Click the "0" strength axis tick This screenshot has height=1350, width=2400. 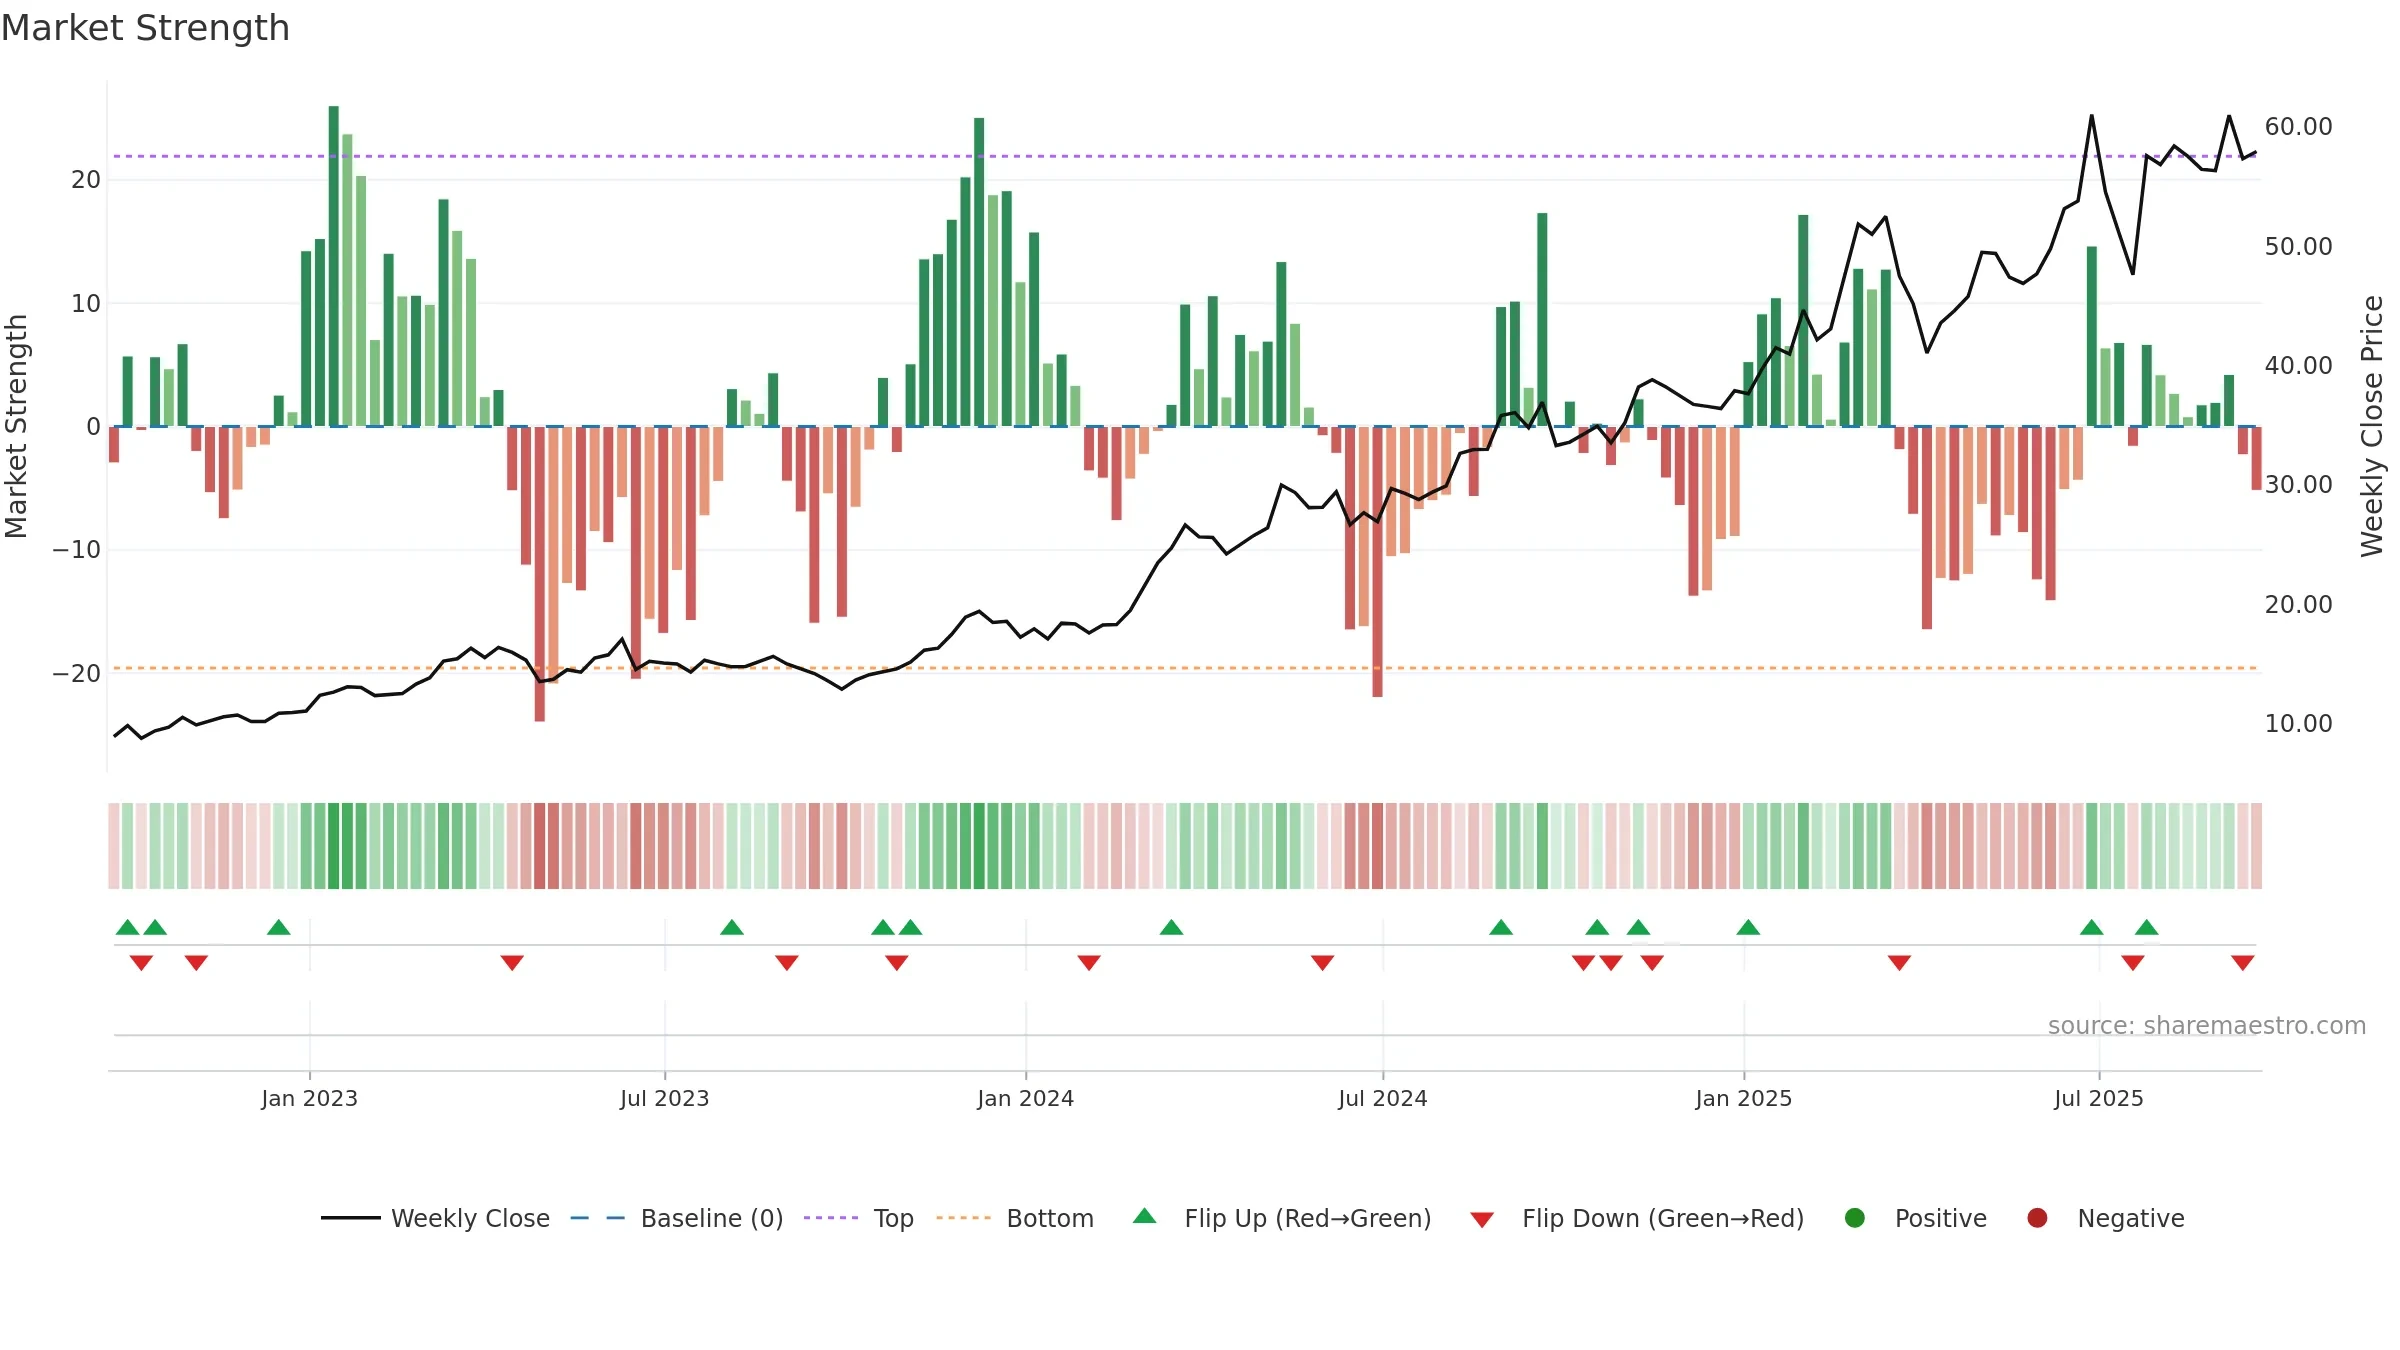point(93,427)
